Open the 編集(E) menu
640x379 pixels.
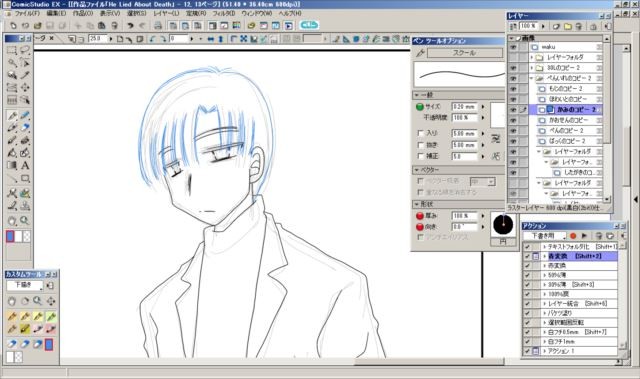point(56,13)
